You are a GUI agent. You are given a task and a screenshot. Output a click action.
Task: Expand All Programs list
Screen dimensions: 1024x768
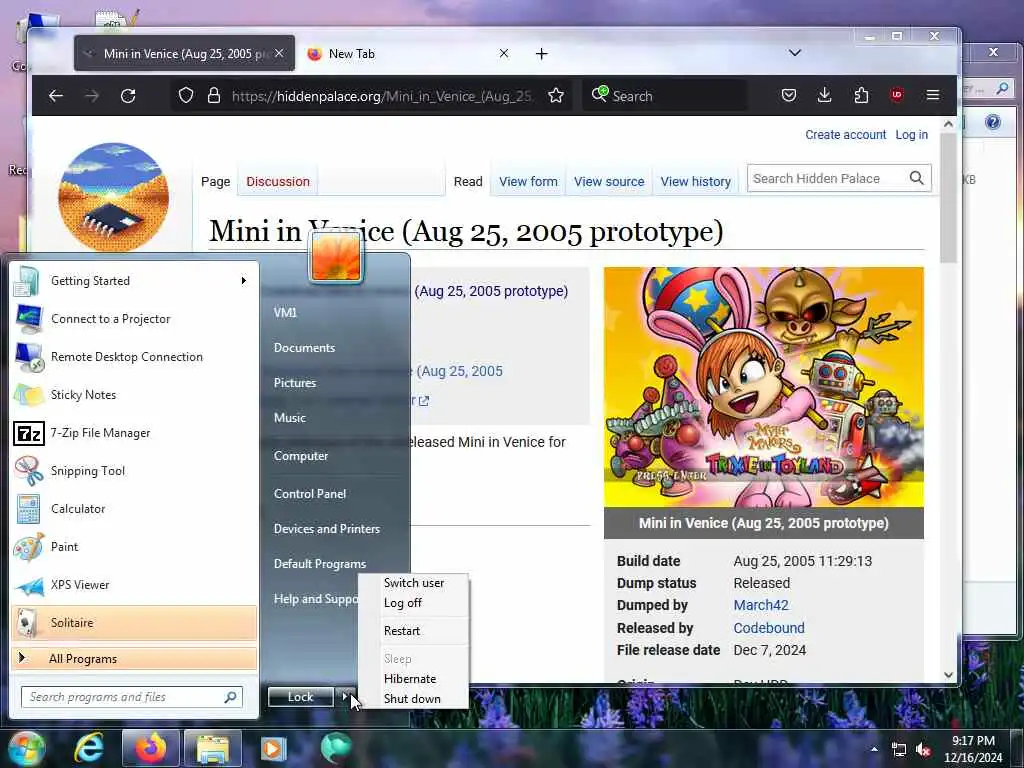[x=134, y=658]
